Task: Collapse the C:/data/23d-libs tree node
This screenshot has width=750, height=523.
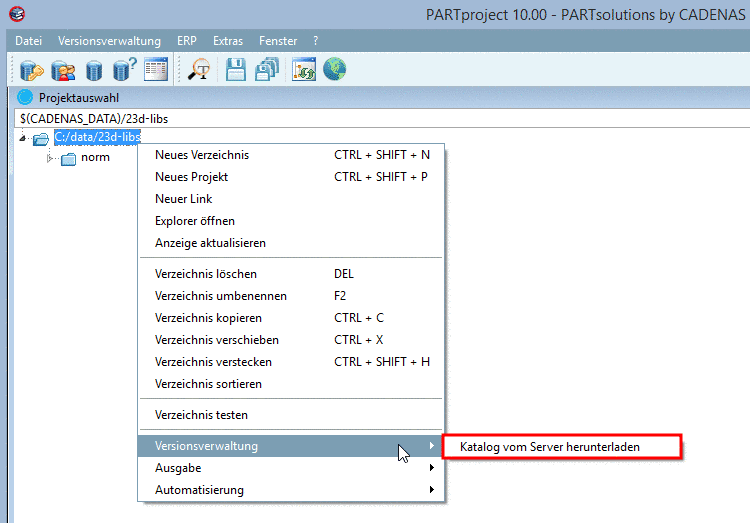Action: click(22, 138)
